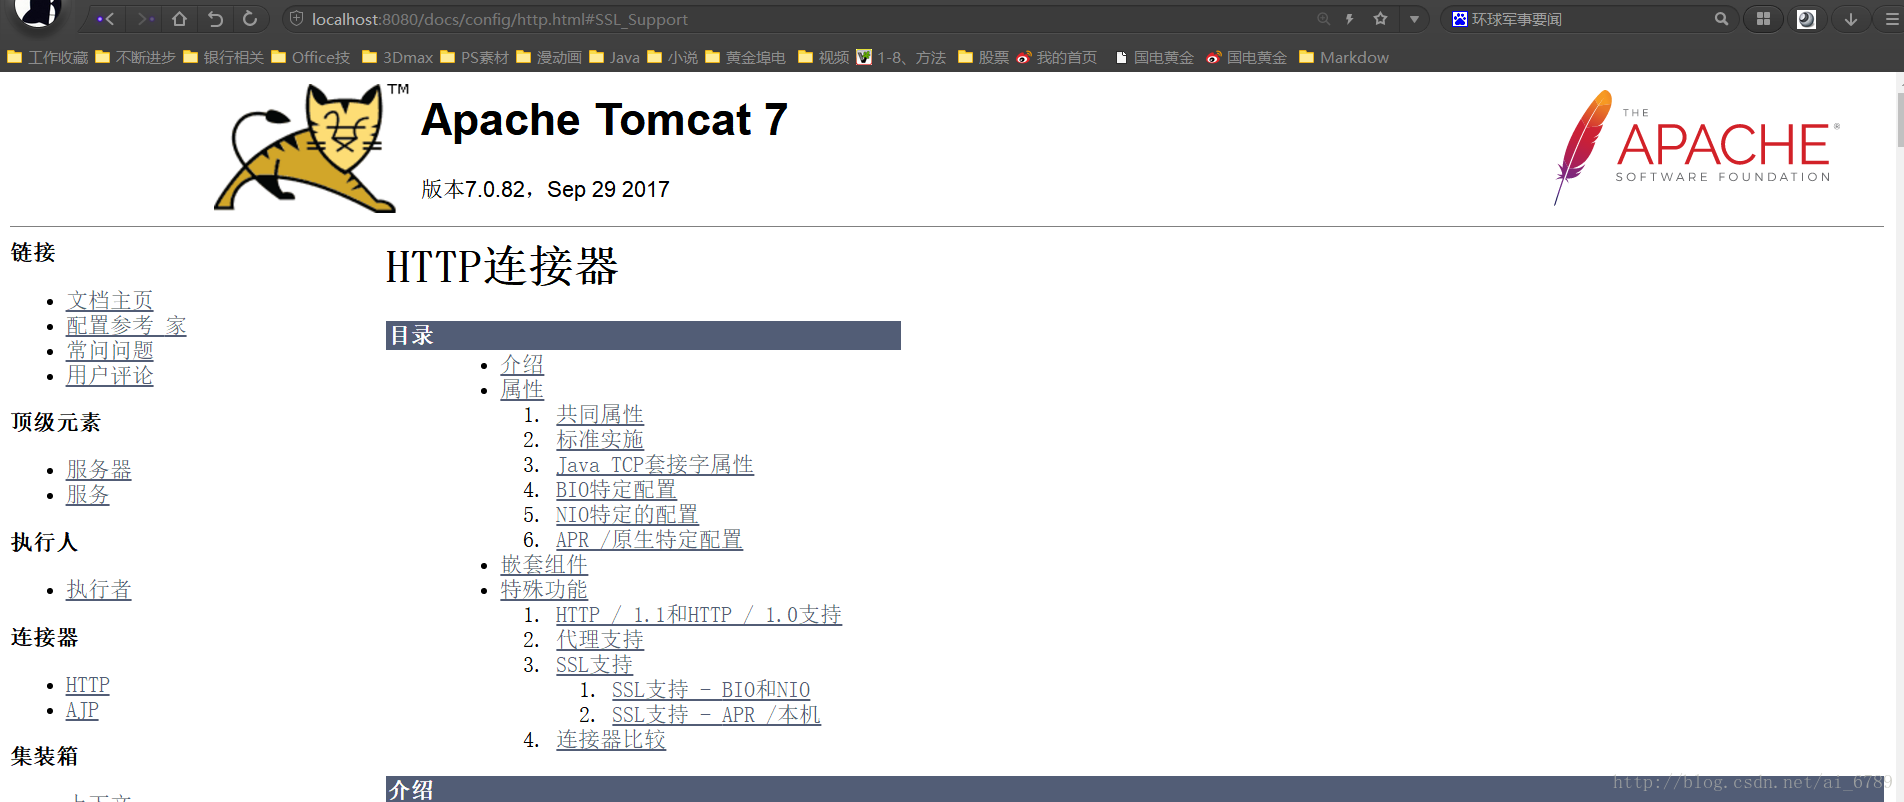The image size is (1904, 802).
Task: Open the 工作收藏 bookmark folder
Action: click(48, 58)
